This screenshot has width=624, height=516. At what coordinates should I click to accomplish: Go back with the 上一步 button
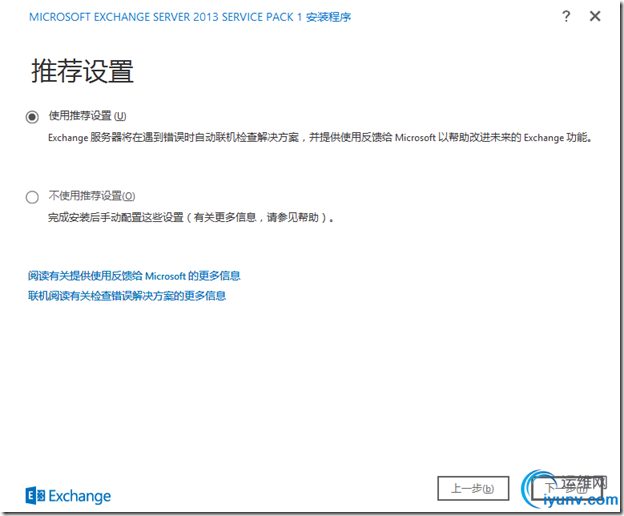tap(473, 488)
